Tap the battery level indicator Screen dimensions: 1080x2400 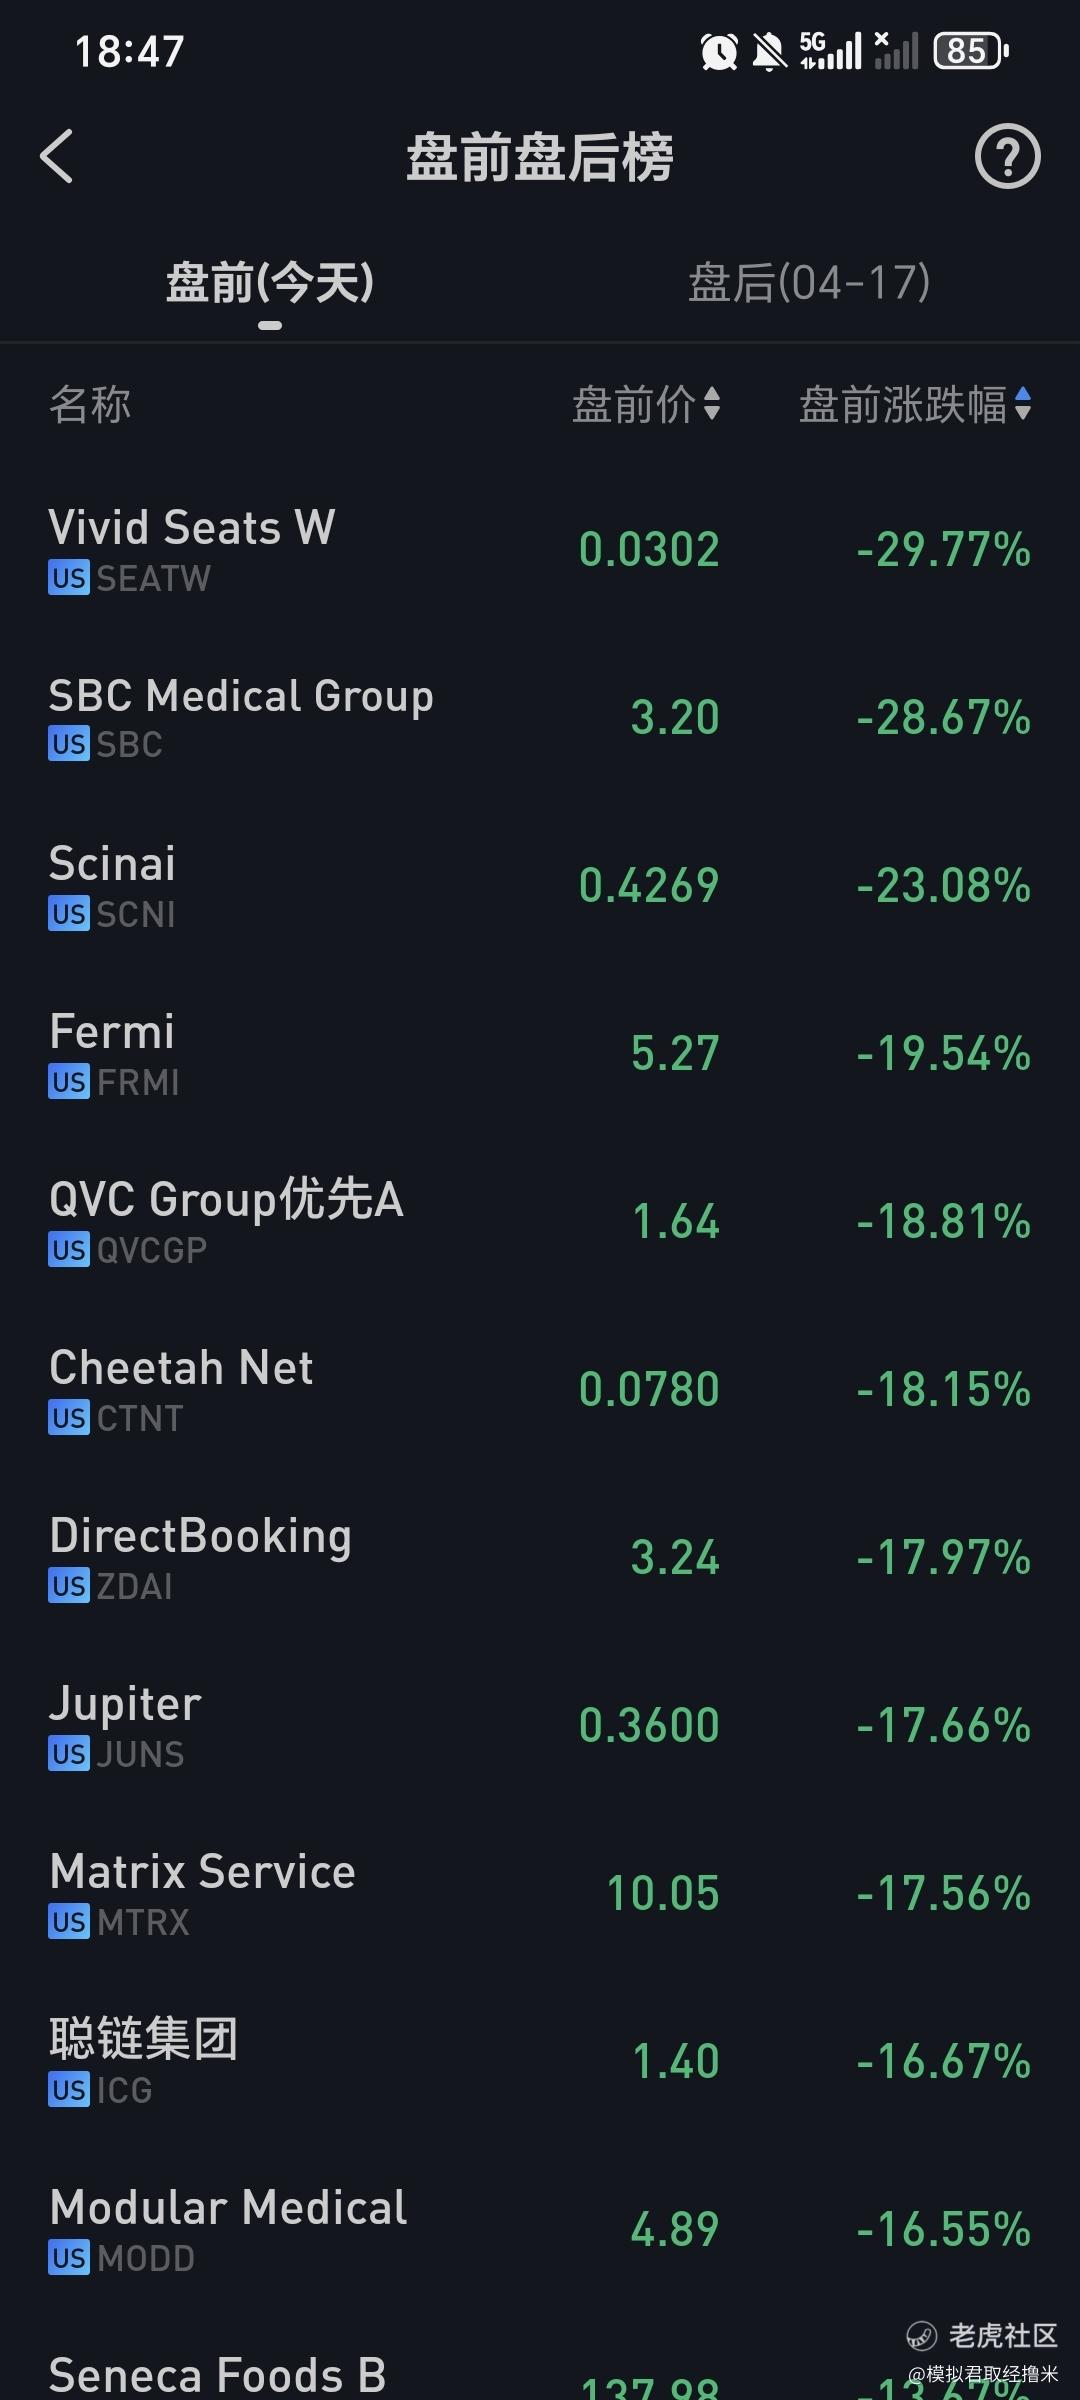[970, 51]
